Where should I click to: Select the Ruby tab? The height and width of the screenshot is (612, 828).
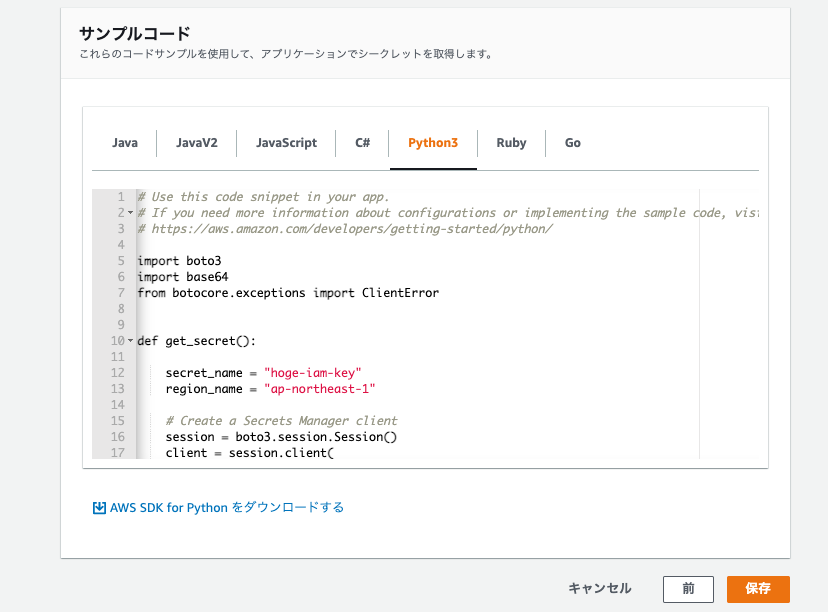coord(511,143)
